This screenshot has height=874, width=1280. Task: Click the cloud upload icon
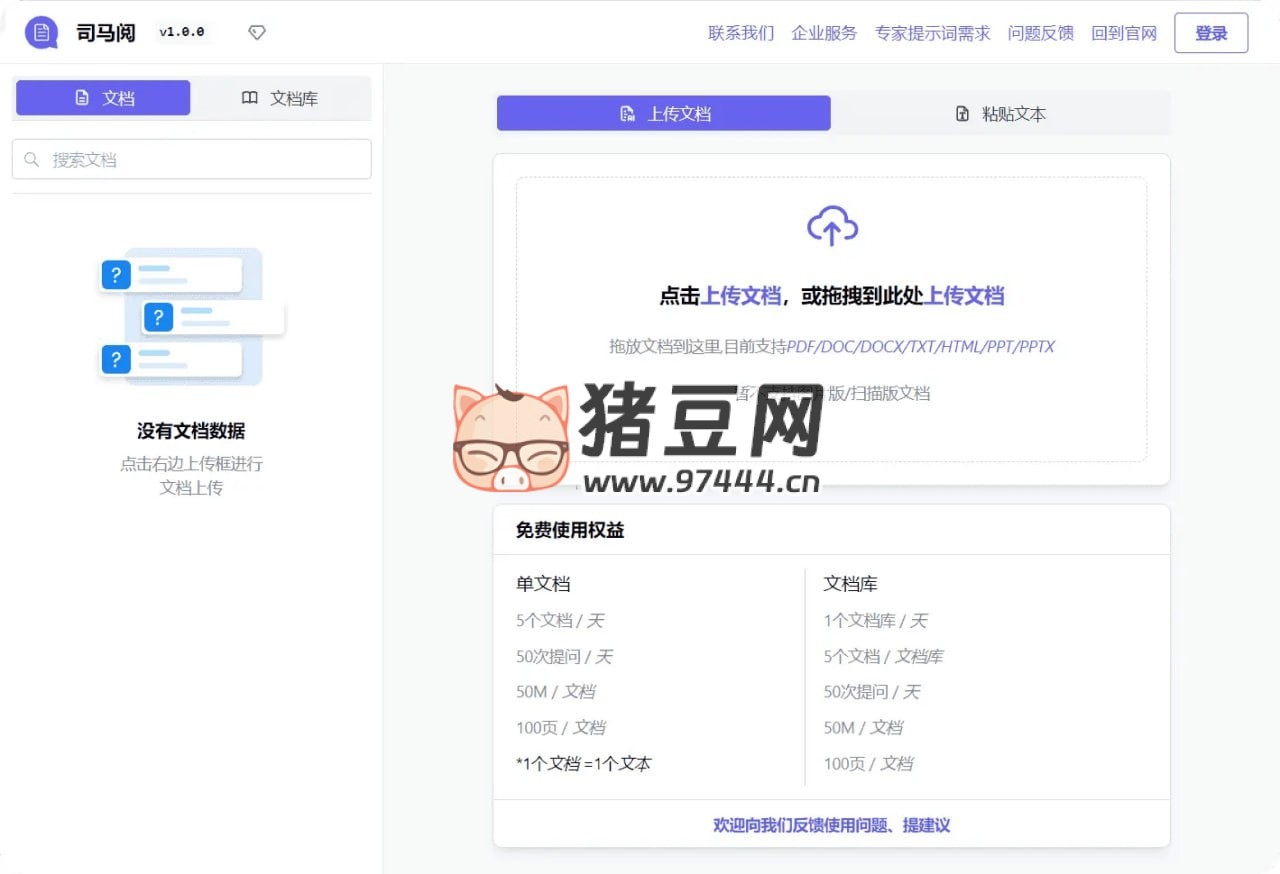point(832,225)
